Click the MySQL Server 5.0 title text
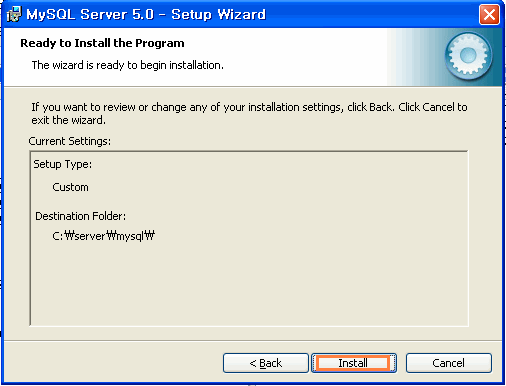 (x=146, y=15)
